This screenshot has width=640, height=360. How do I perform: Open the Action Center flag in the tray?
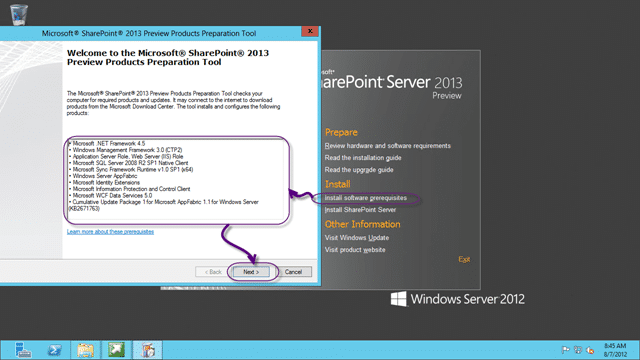566,350
